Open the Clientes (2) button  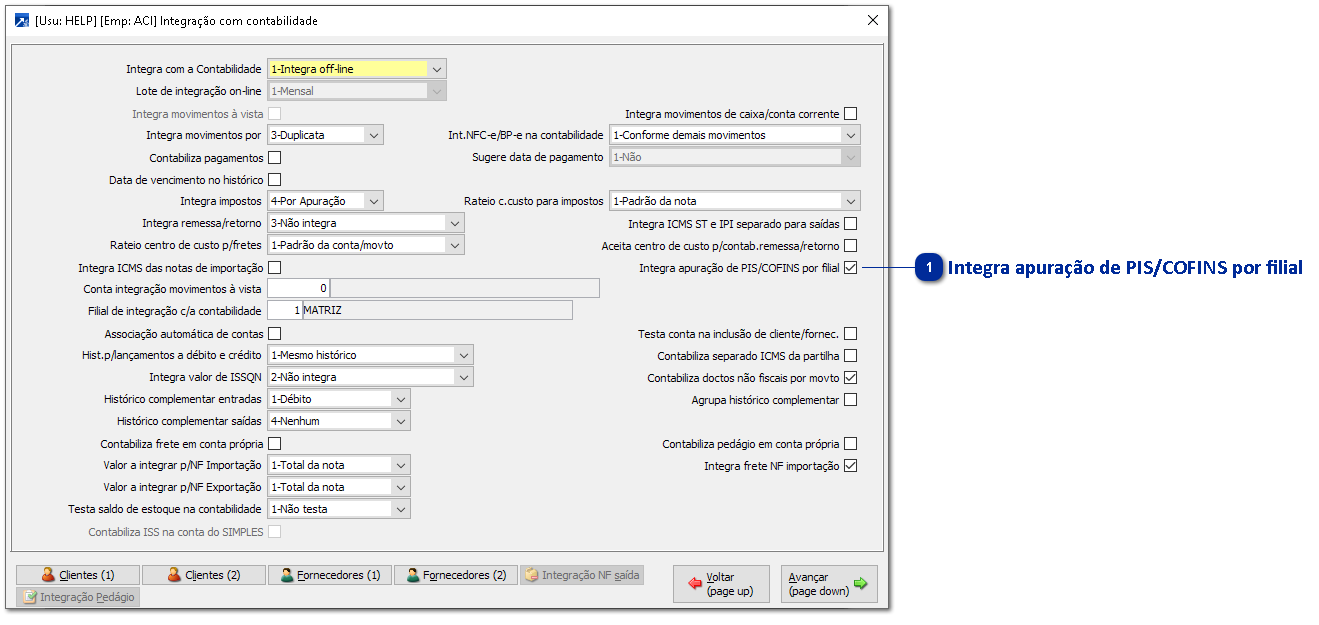point(204,575)
